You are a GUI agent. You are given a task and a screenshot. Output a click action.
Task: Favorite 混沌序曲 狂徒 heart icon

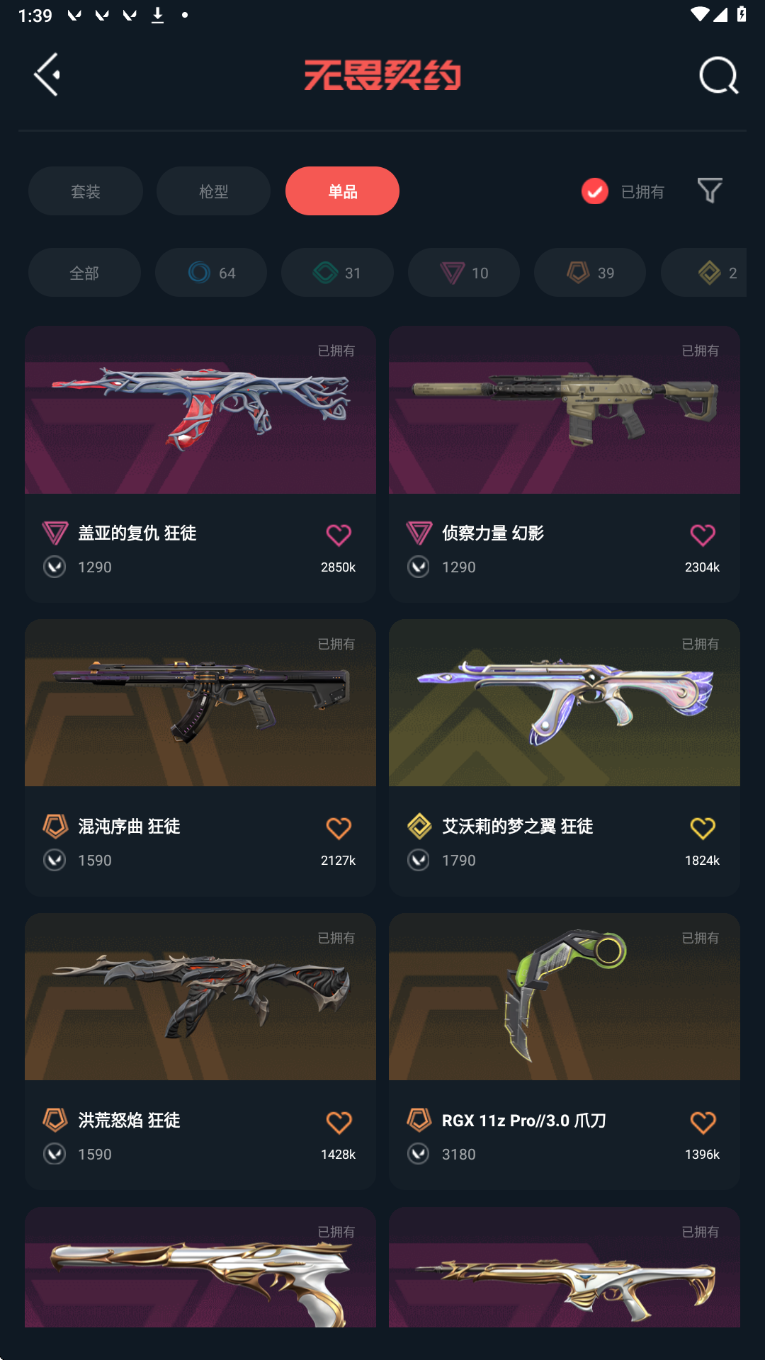click(339, 828)
